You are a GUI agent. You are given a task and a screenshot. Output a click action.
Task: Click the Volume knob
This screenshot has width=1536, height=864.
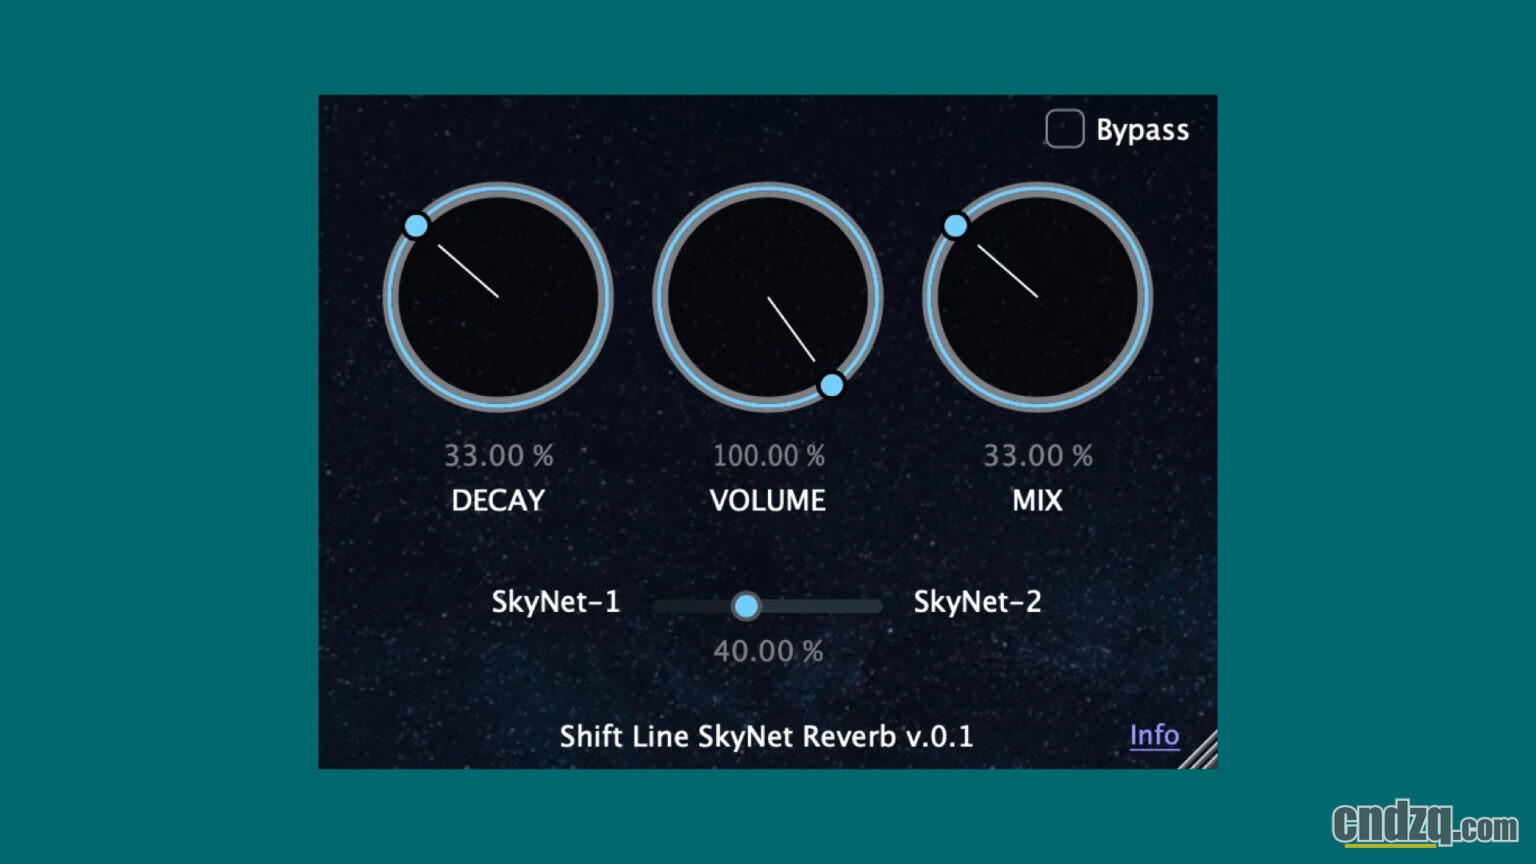point(768,297)
